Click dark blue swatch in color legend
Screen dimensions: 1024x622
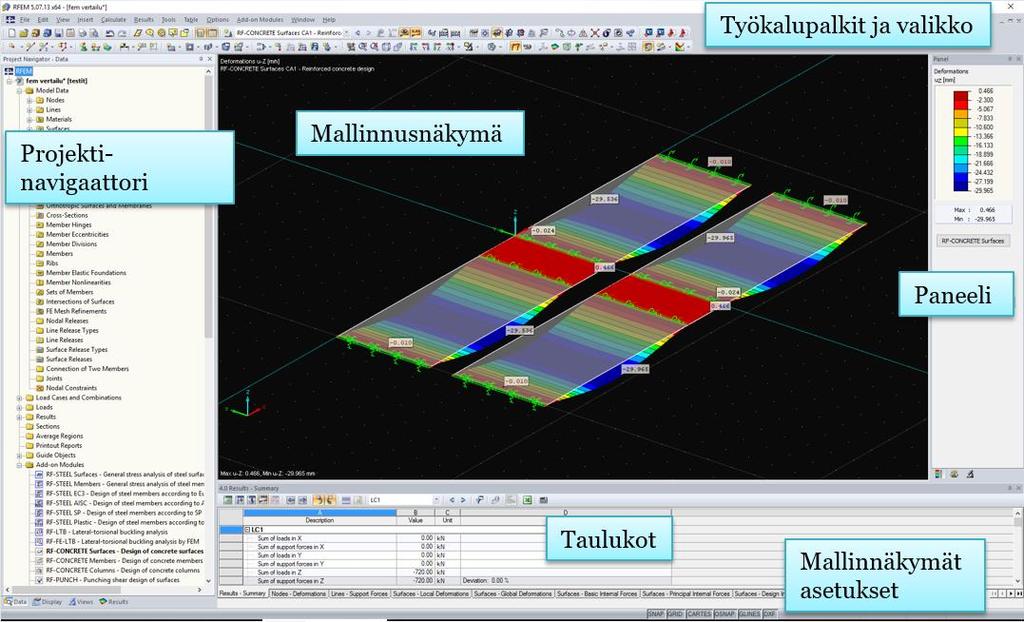(961, 186)
